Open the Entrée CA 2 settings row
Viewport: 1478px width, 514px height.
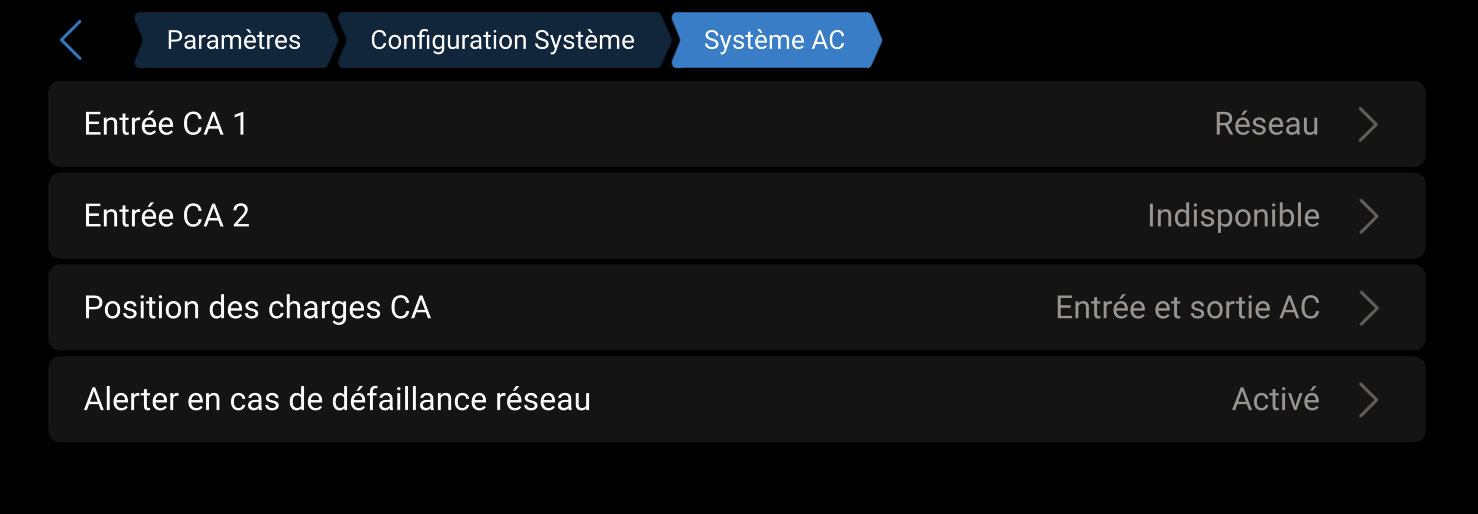[x=736, y=216]
